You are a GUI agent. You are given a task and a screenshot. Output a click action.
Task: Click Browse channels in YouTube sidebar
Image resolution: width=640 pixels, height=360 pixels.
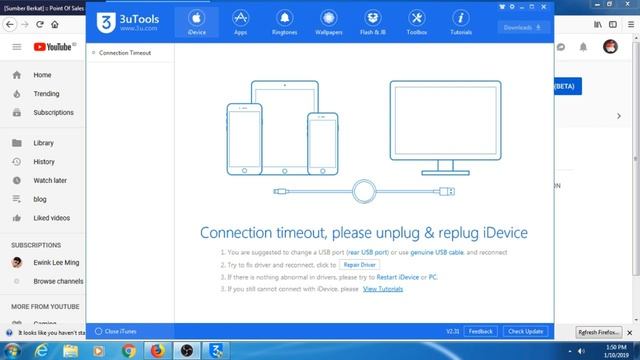[x=42, y=281]
